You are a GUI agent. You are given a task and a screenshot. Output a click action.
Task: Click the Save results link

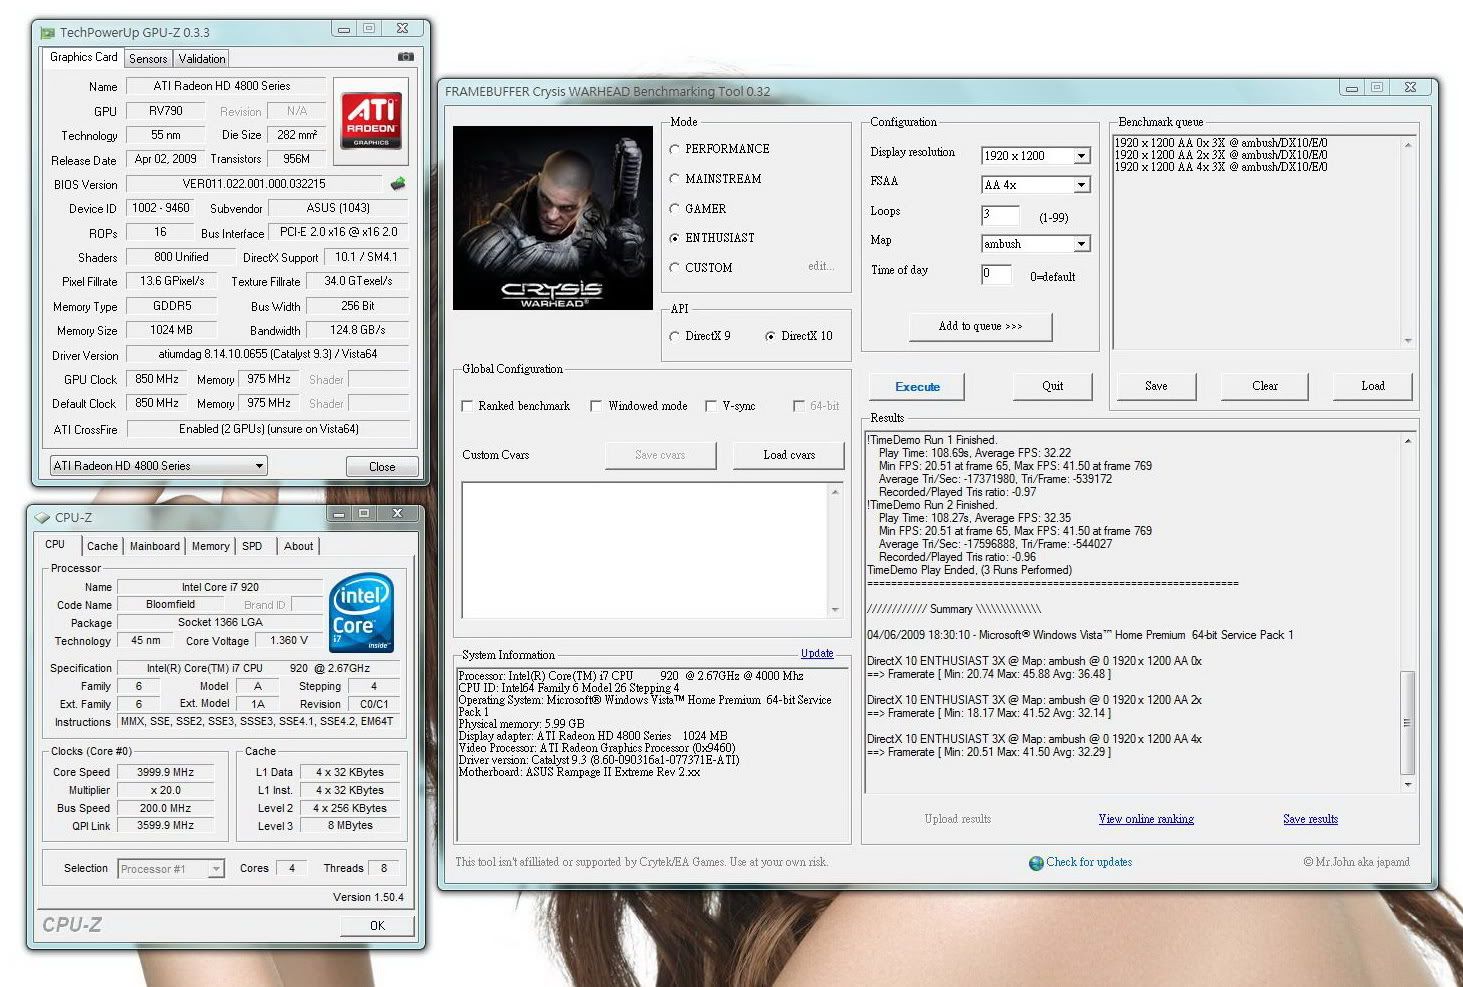1310,819
